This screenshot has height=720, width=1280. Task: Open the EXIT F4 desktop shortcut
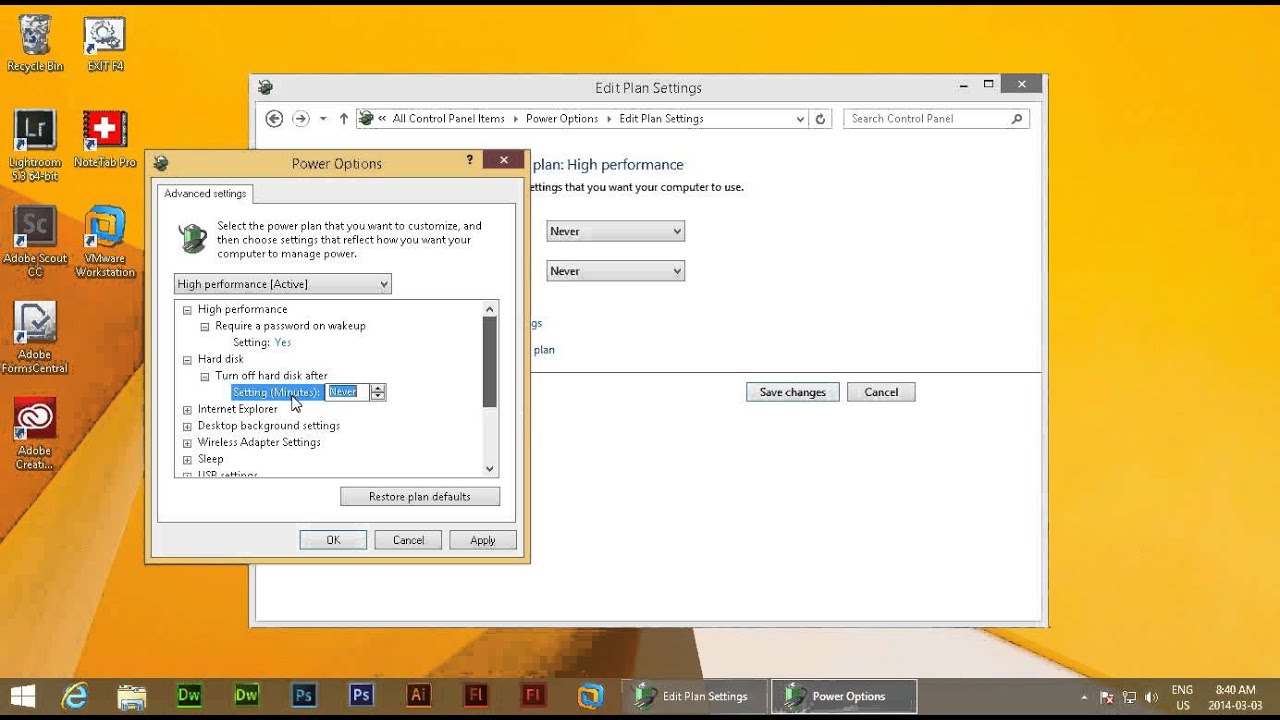(x=105, y=44)
